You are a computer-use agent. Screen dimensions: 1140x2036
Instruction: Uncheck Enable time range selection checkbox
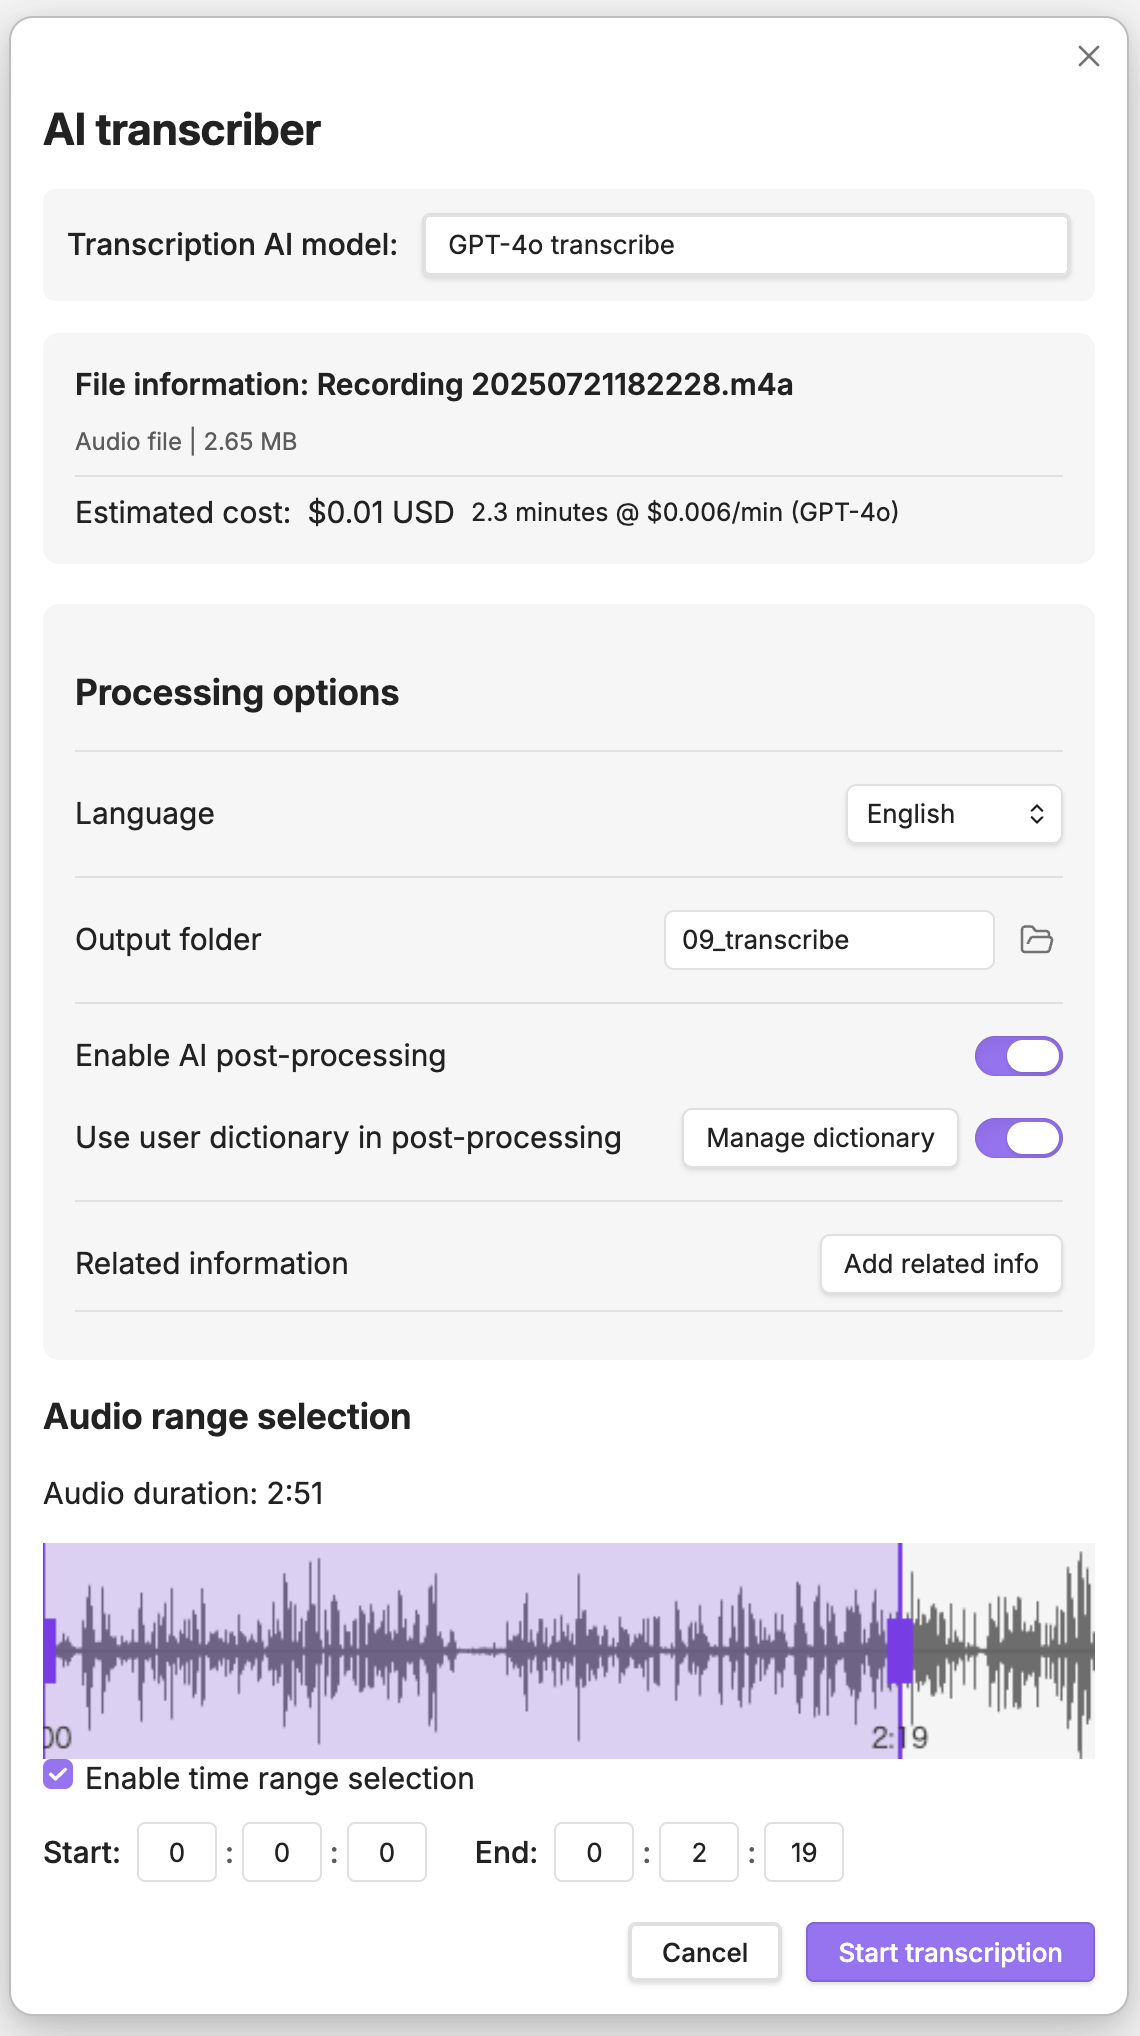point(59,1775)
